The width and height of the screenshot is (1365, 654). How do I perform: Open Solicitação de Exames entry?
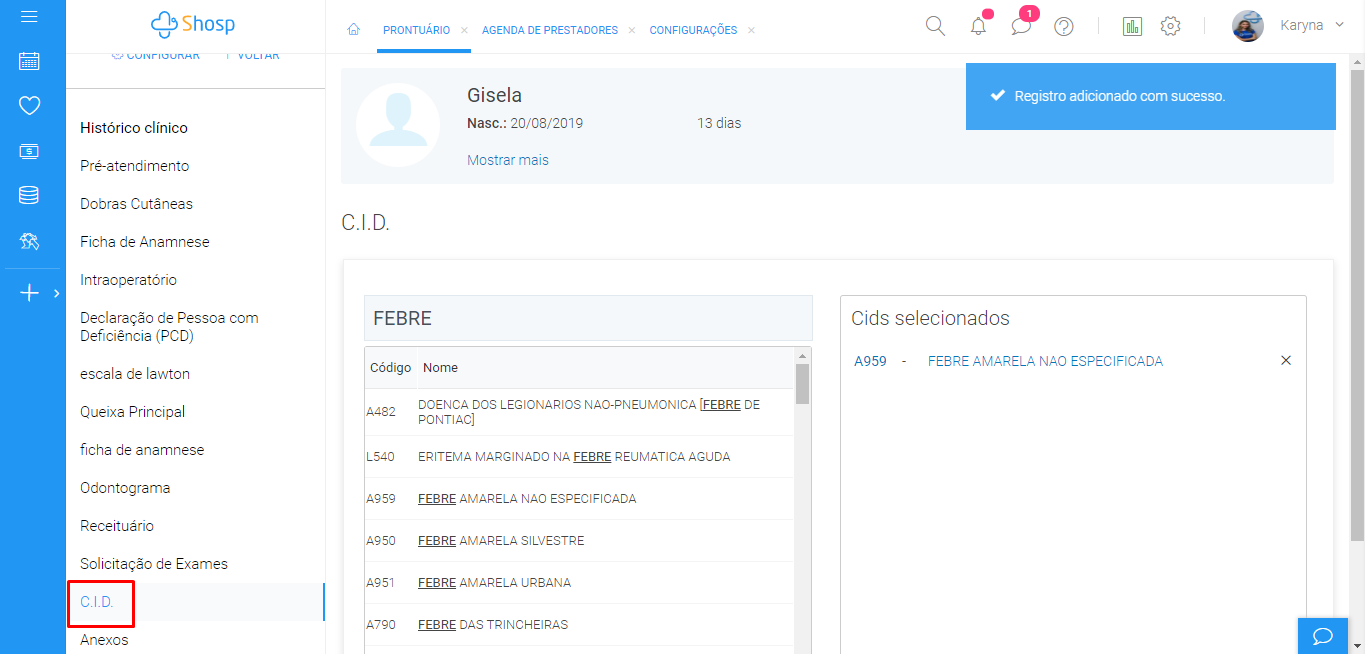pos(154,564)
